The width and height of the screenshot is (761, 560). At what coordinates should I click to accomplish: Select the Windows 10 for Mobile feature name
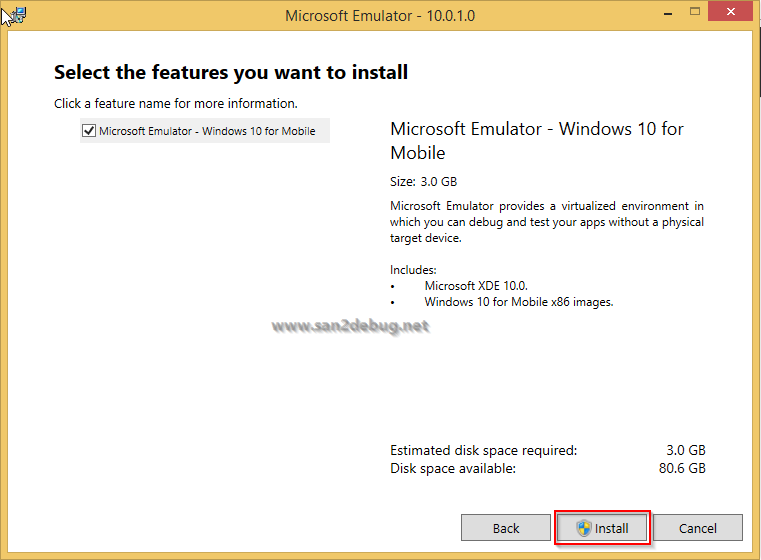pos(207,131)
